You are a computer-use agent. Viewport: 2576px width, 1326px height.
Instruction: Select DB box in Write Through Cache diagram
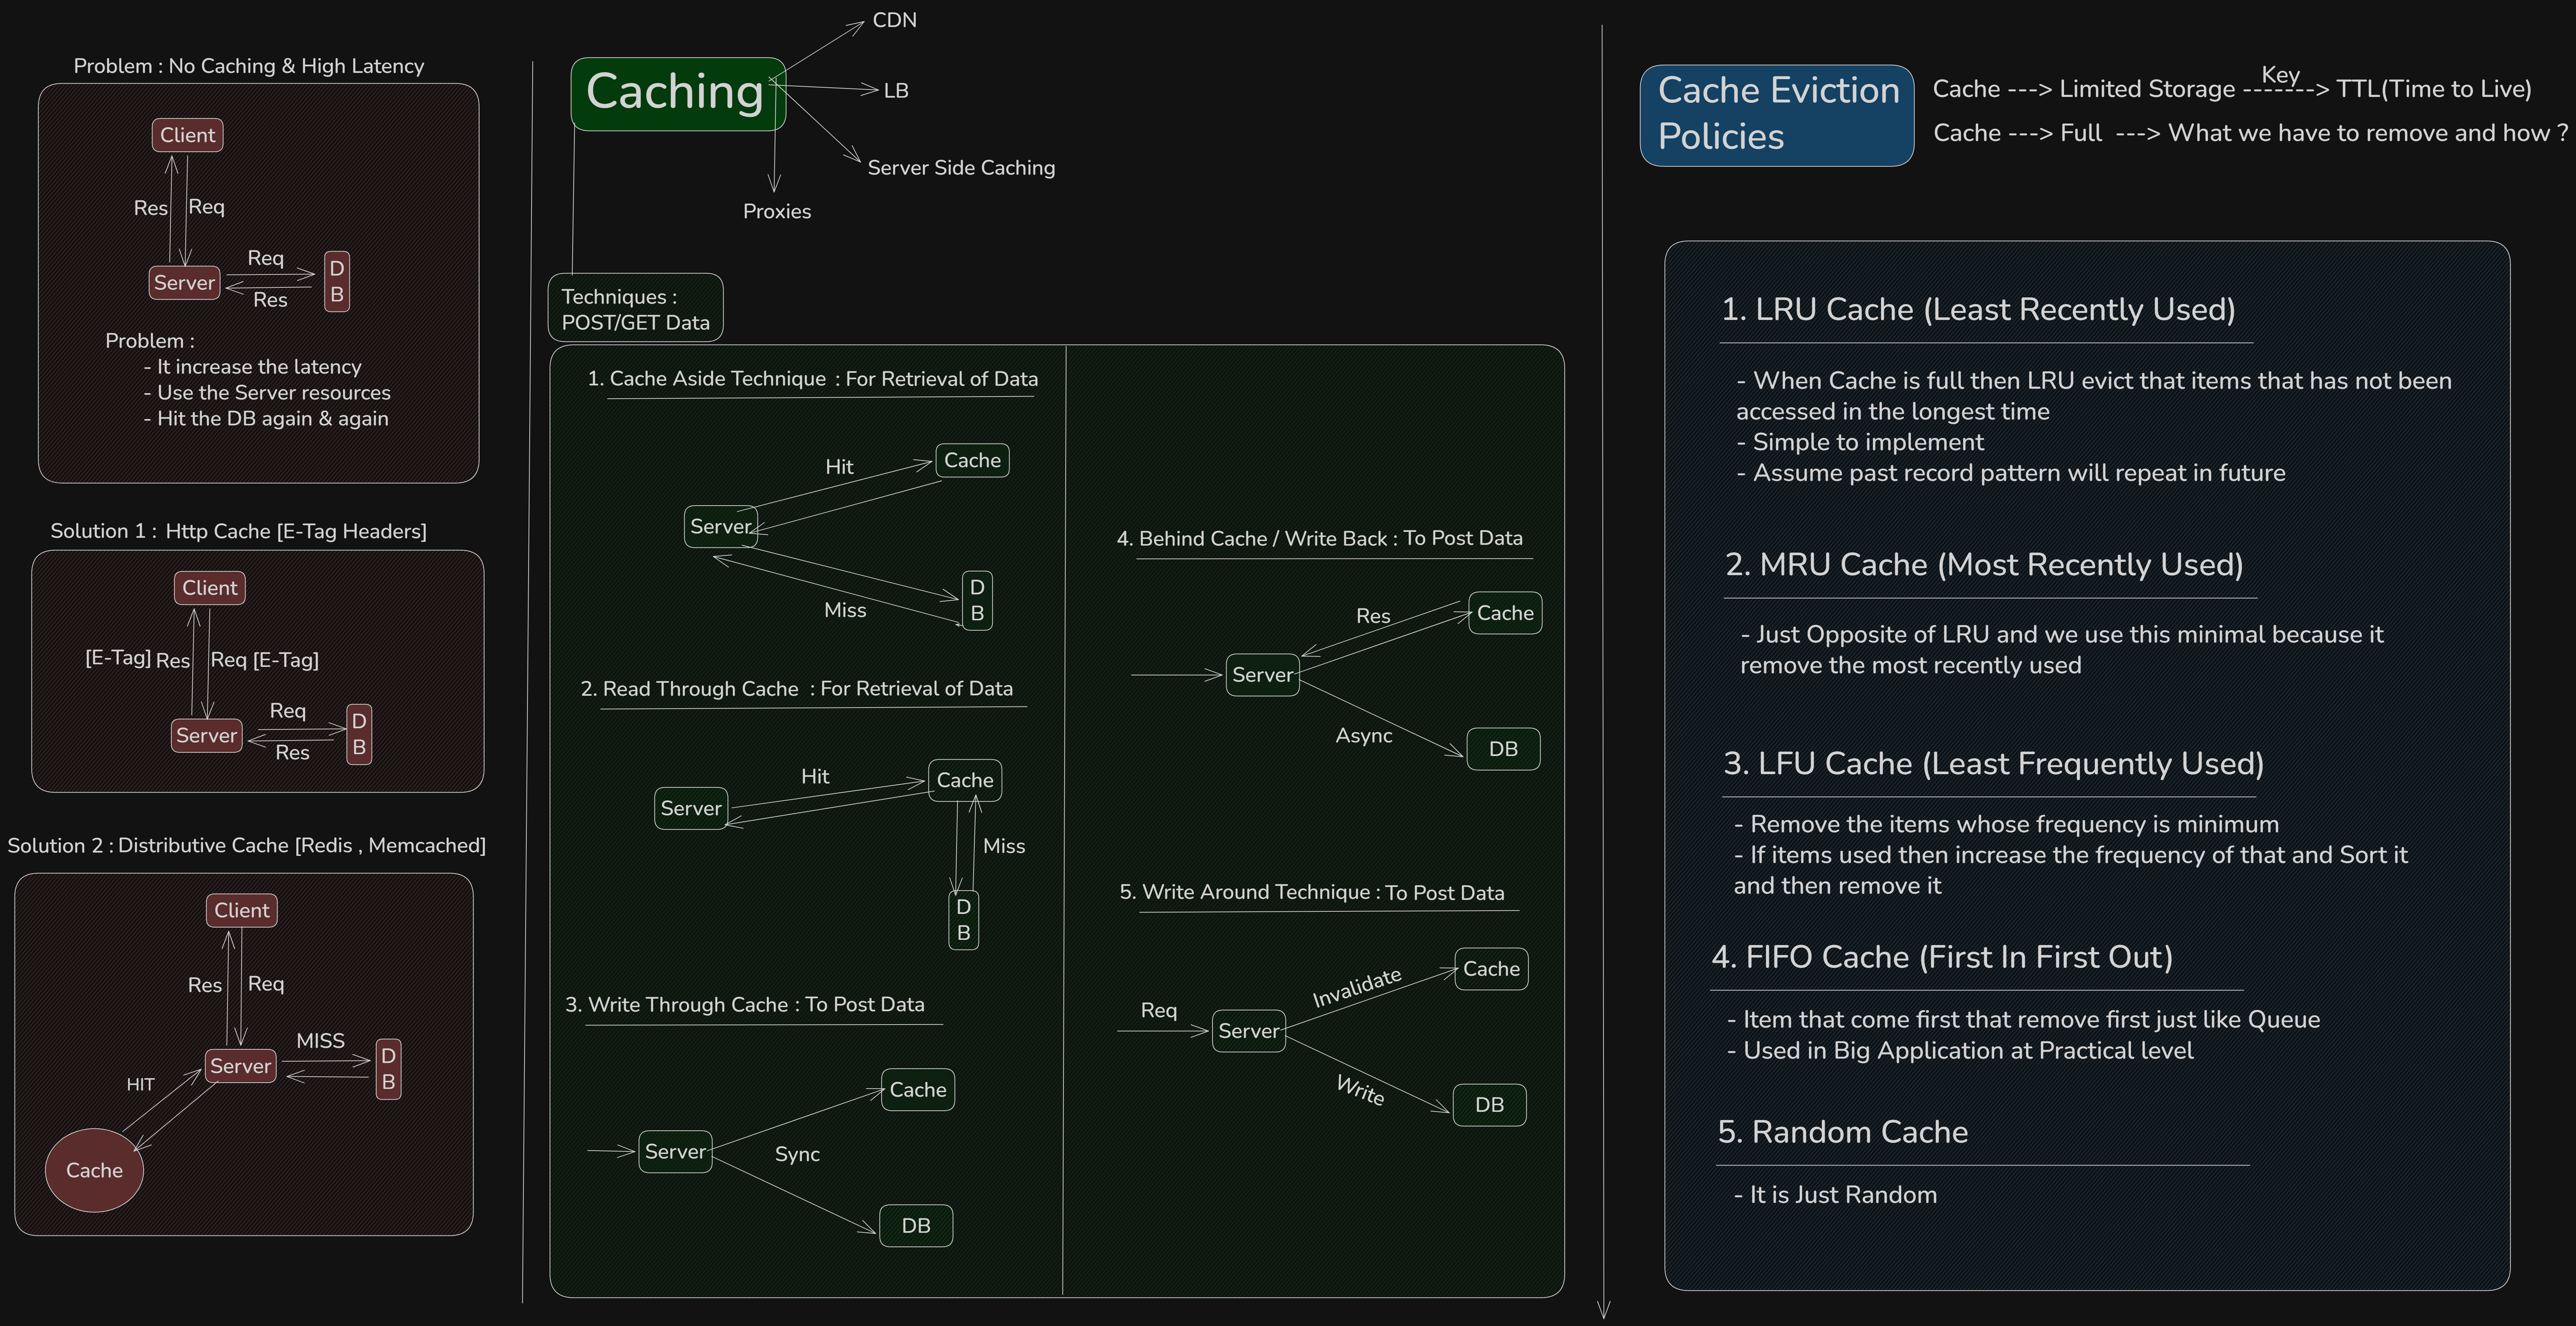pos(916,1226)
